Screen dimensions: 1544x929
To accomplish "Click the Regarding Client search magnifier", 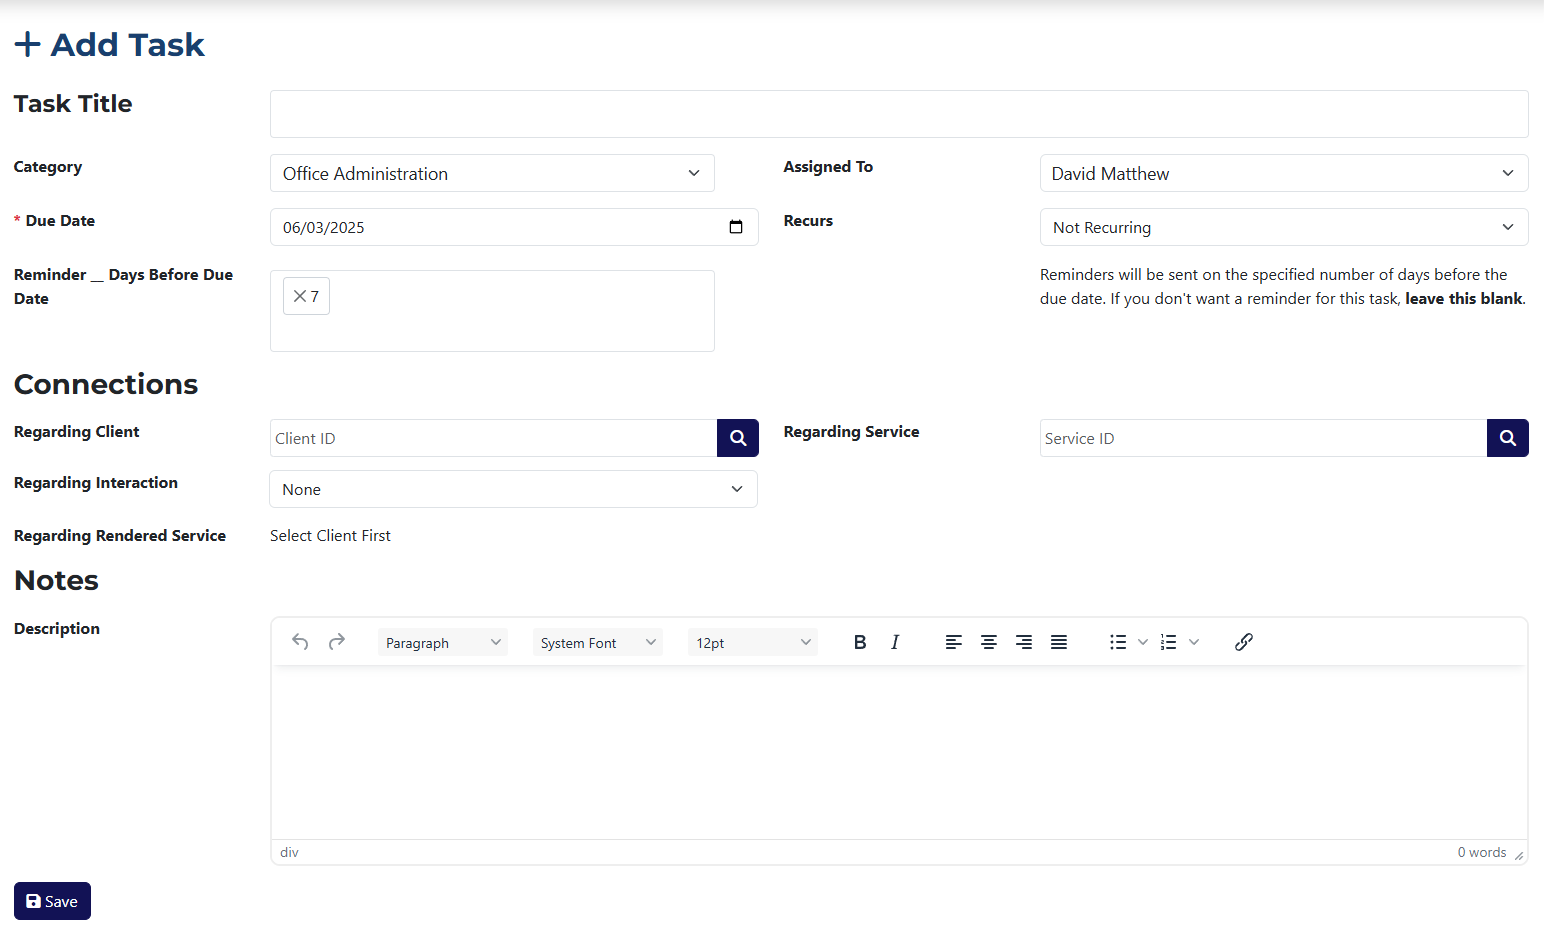I will coord(737,437).
